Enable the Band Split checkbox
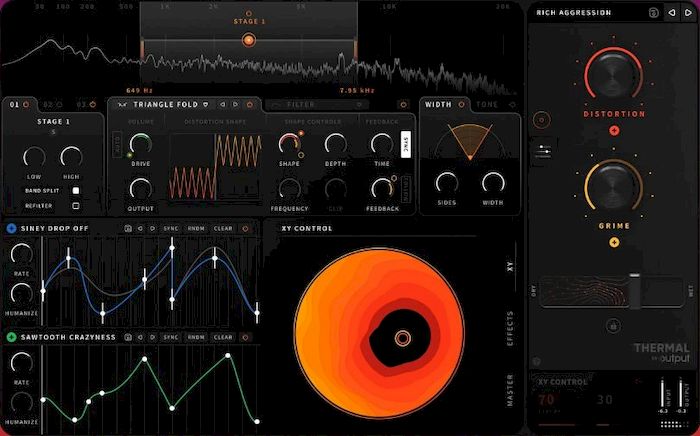 click(x=76, y=191)
